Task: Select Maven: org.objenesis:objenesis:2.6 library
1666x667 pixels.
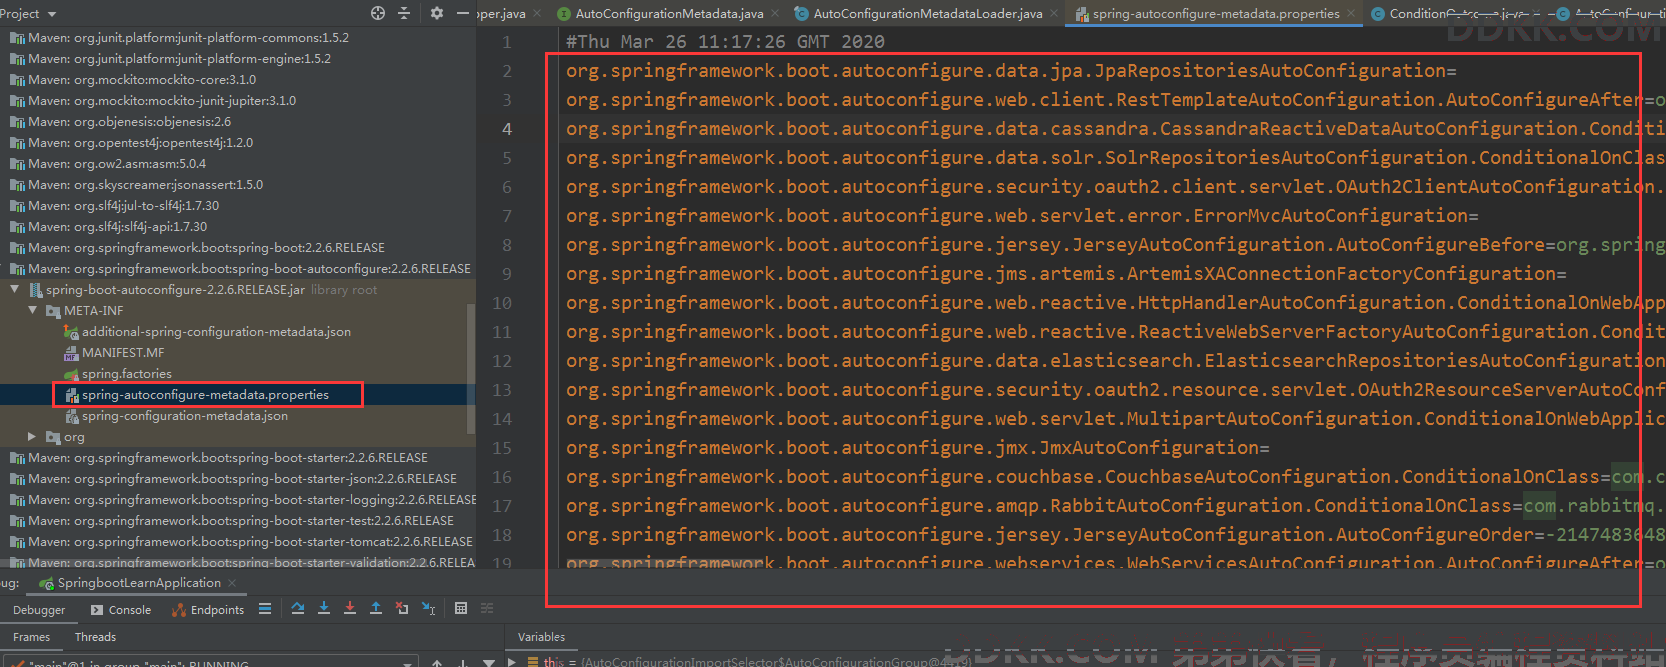Action: pyautogui.click(x=130, y=122)
